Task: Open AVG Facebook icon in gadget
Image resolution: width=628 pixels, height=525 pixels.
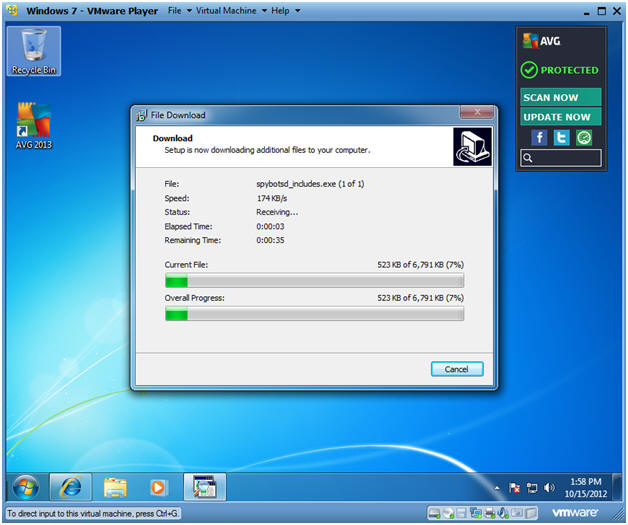Action: [x=539, y=138]
